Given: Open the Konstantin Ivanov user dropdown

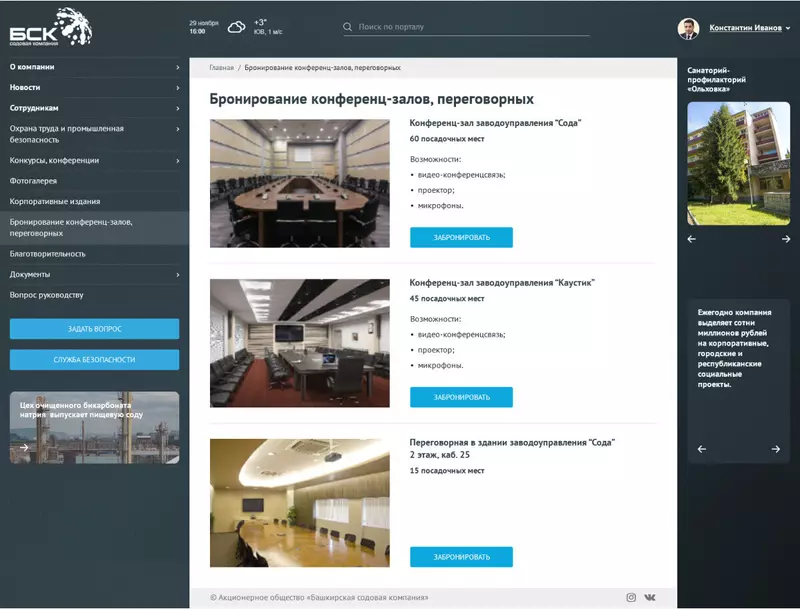Looking at the screenshot, I should click(749, 28).
